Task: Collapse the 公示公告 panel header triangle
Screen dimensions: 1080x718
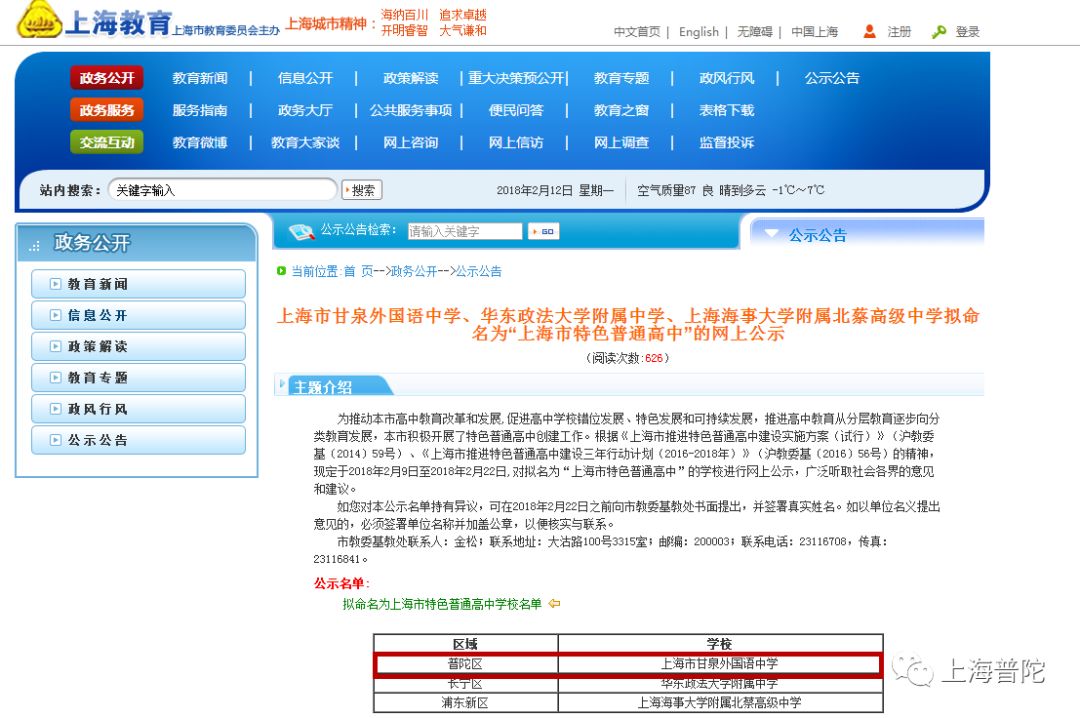Action: click(x=771, y=234)
